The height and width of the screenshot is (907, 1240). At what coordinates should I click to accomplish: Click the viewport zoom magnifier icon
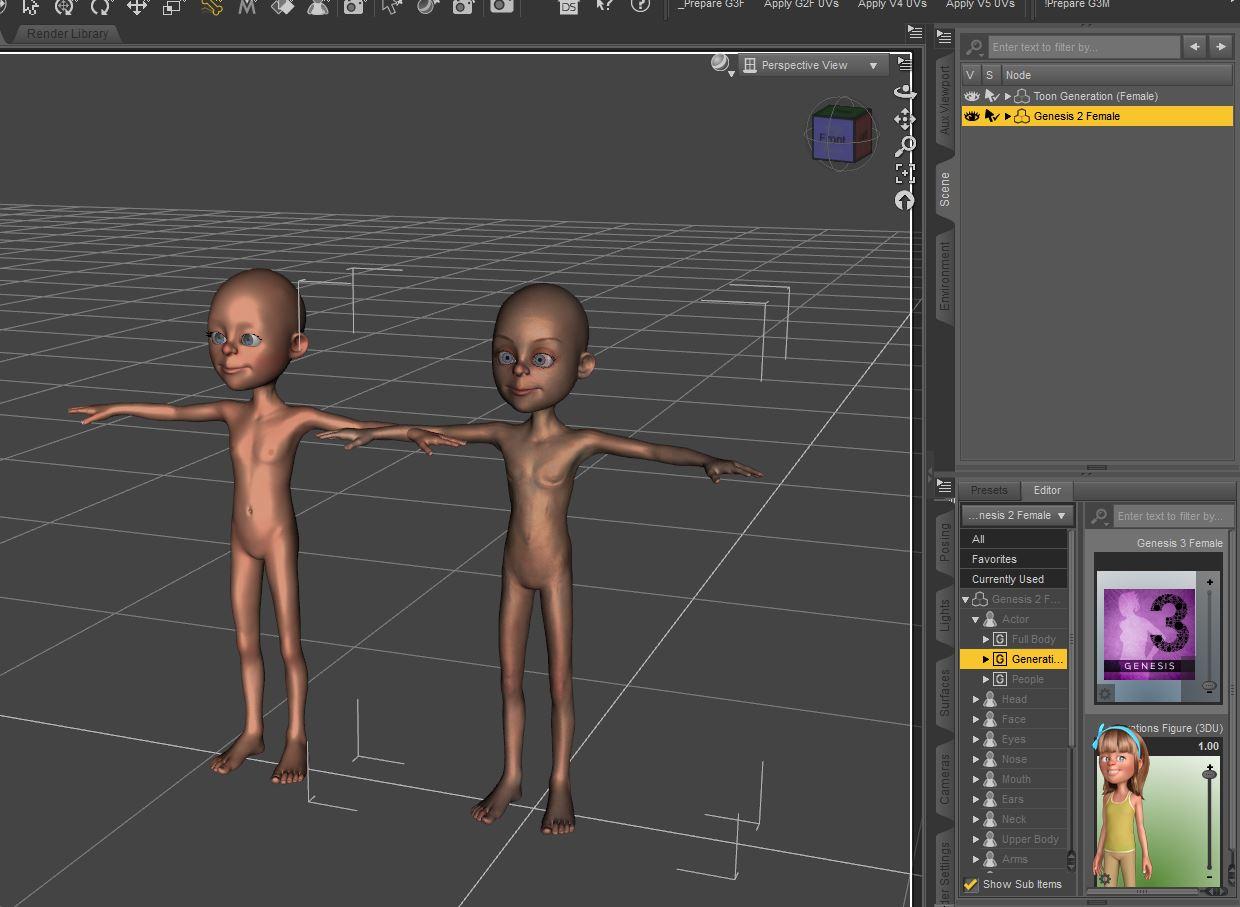[904, 147]
